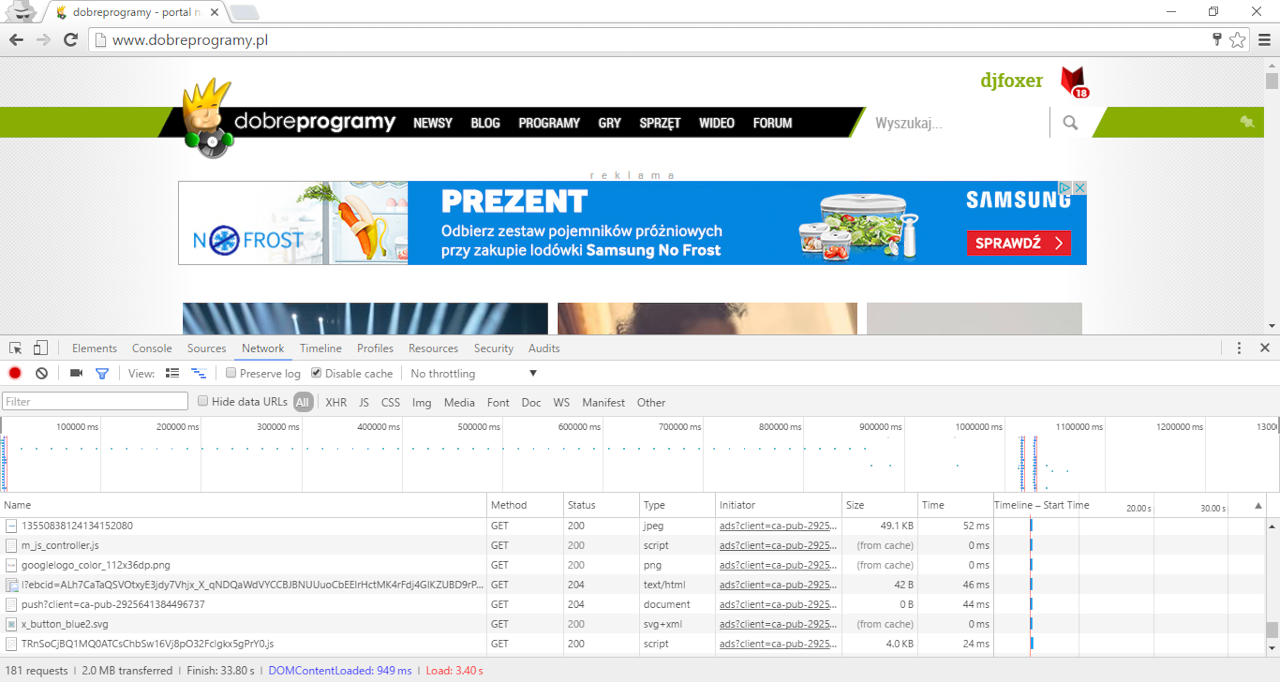Open the PROGRAMY menu item

(x=549, y=123)
